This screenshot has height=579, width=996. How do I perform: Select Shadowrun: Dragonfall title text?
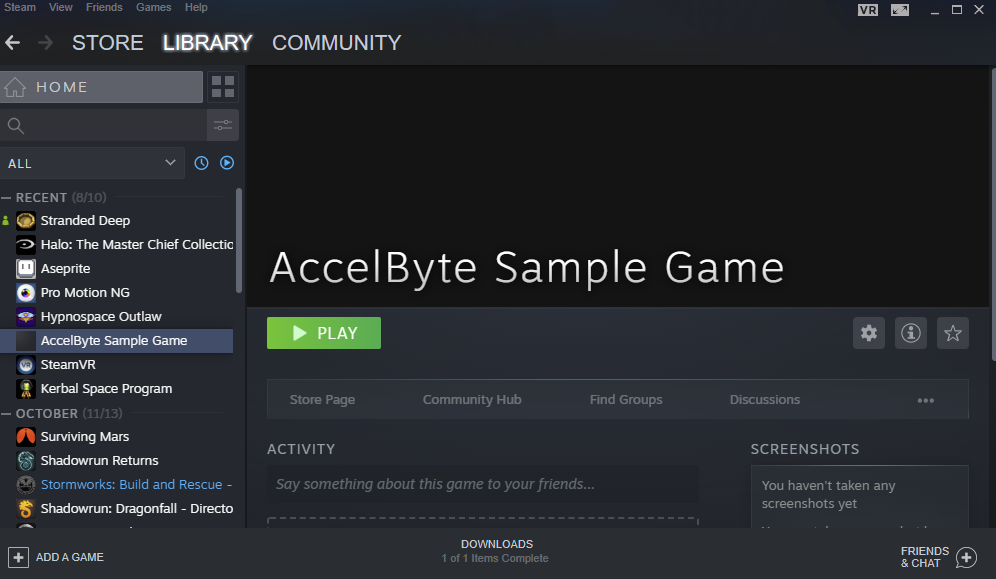(137, 509)
